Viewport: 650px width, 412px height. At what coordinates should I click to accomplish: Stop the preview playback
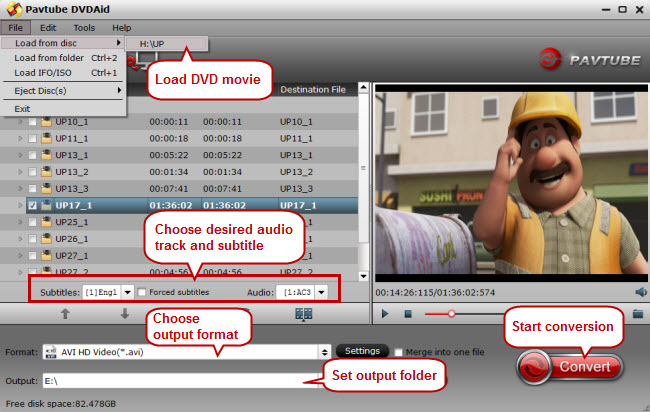point(408,314)
